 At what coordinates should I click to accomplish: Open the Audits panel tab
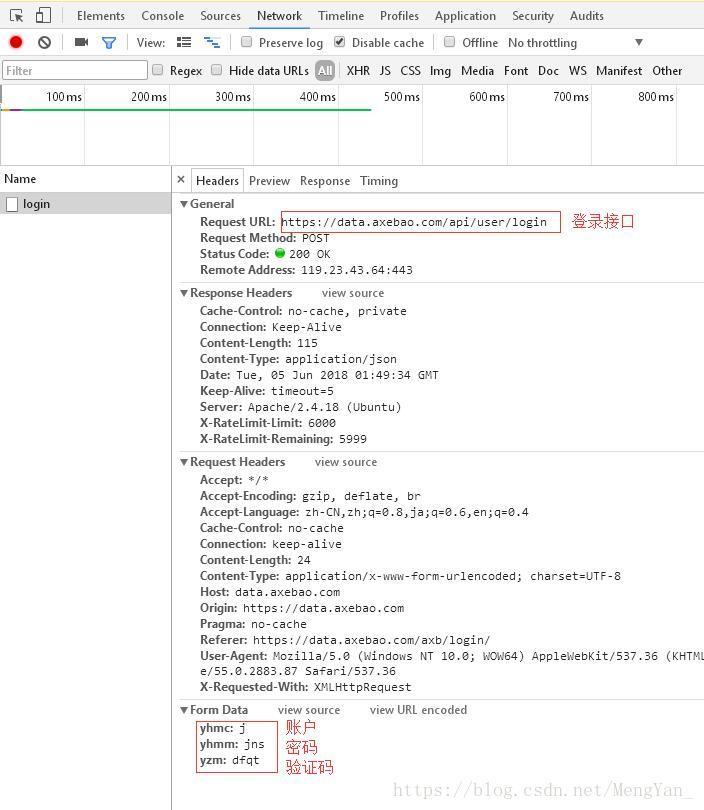tap(587, 16)
